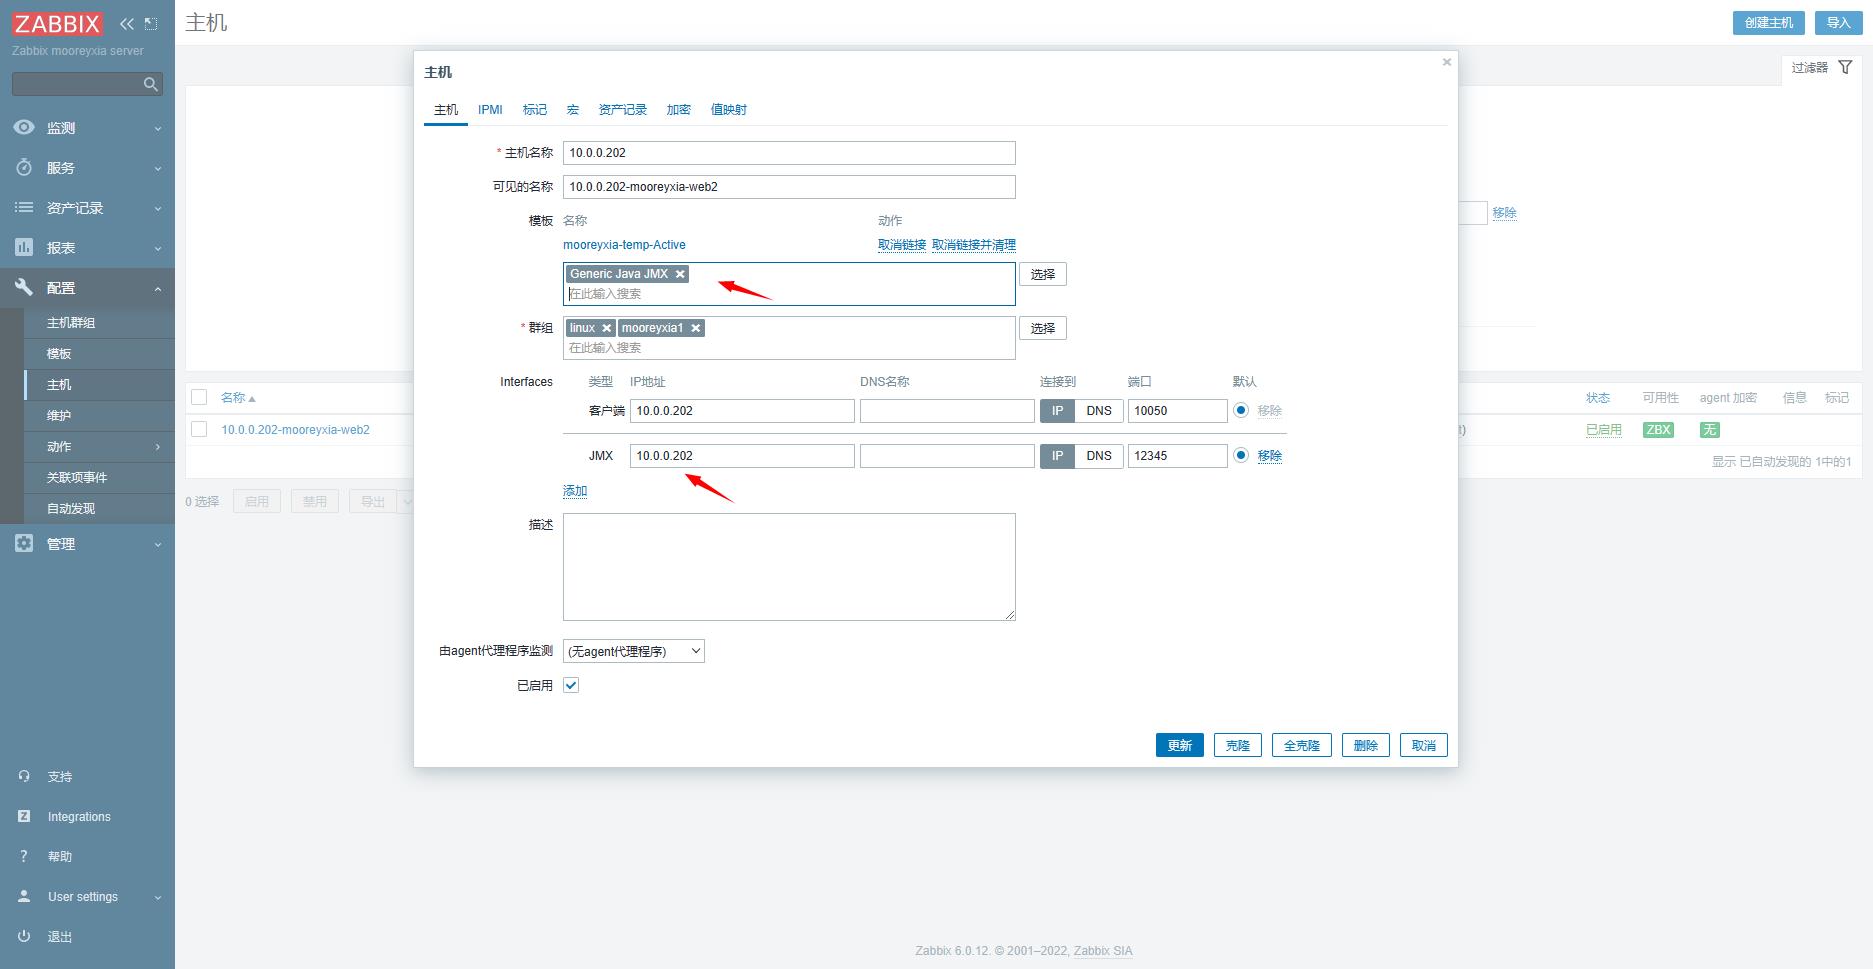Switch to the 宏 tab
The height and width of the screenshot is (969, 1873).
pyautogui.click(x=573, y=109)
